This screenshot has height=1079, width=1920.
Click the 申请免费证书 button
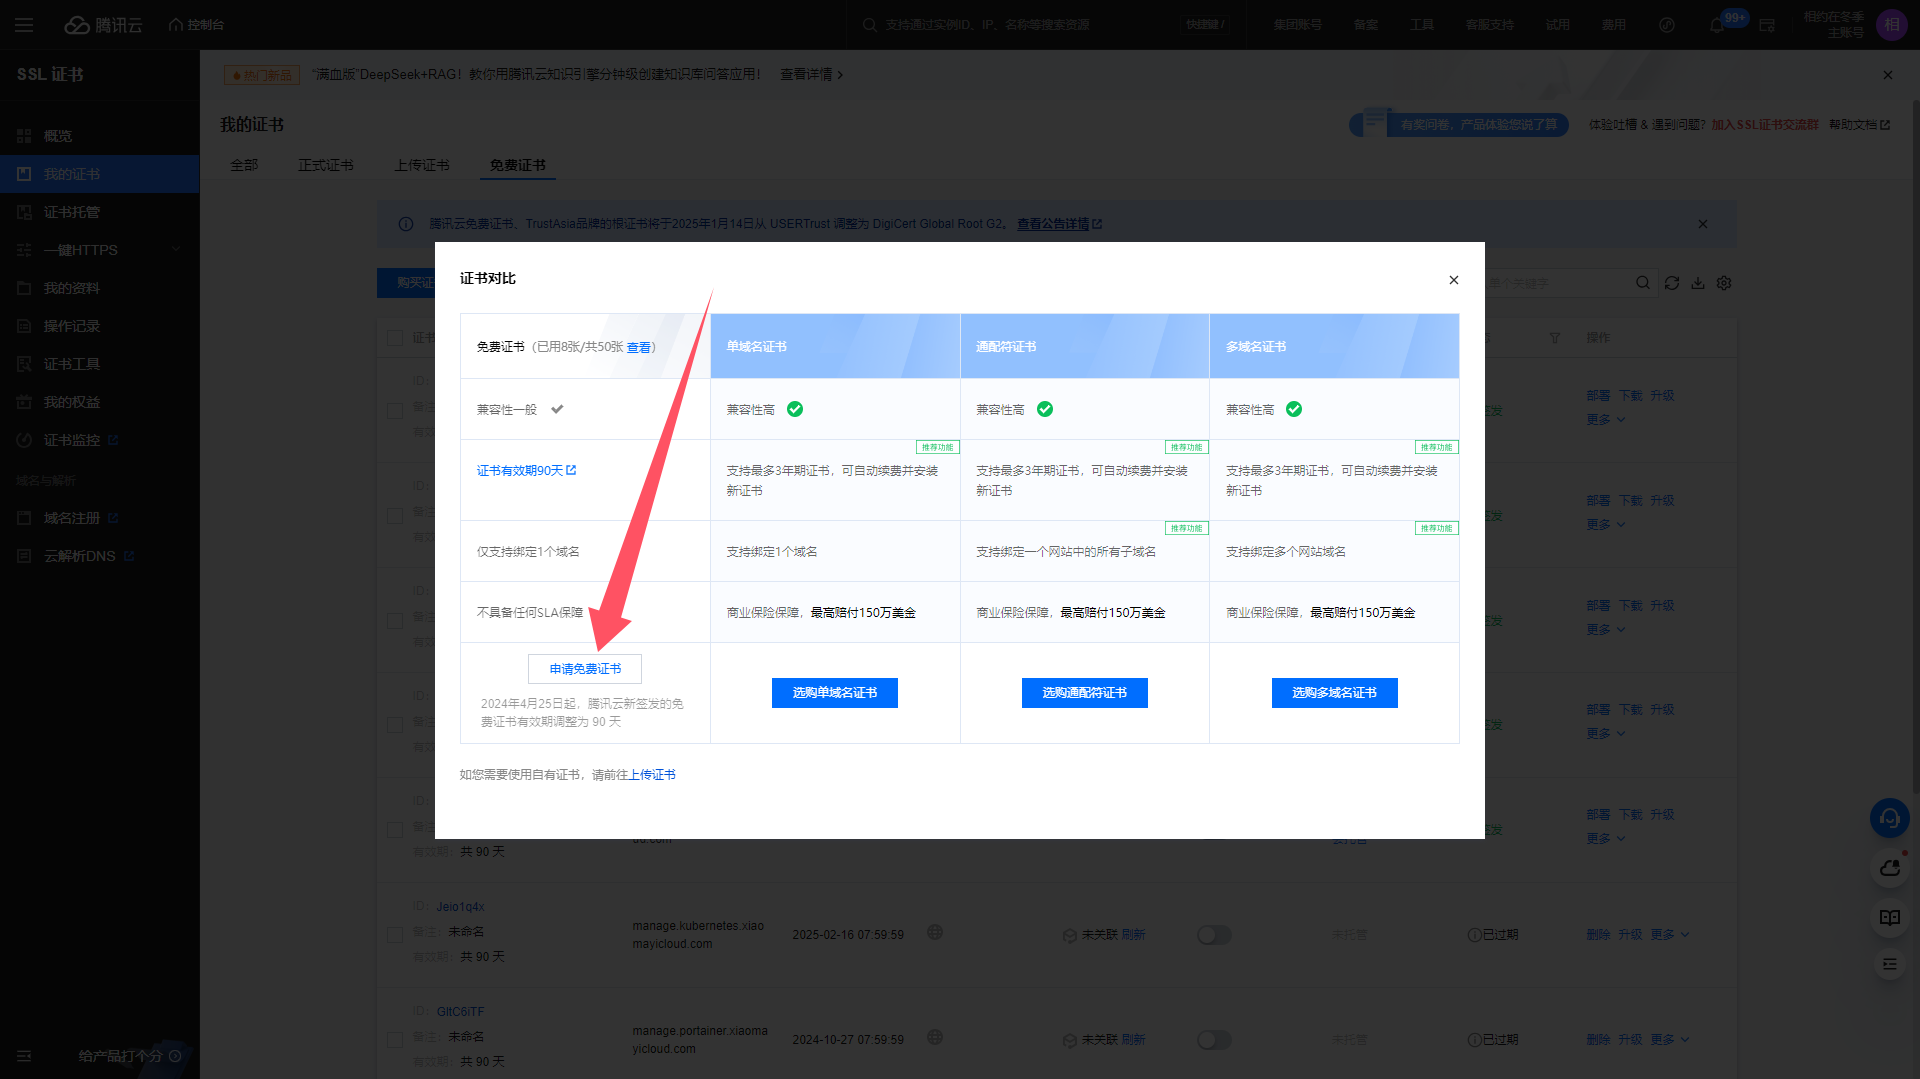[x=585, y=669]
